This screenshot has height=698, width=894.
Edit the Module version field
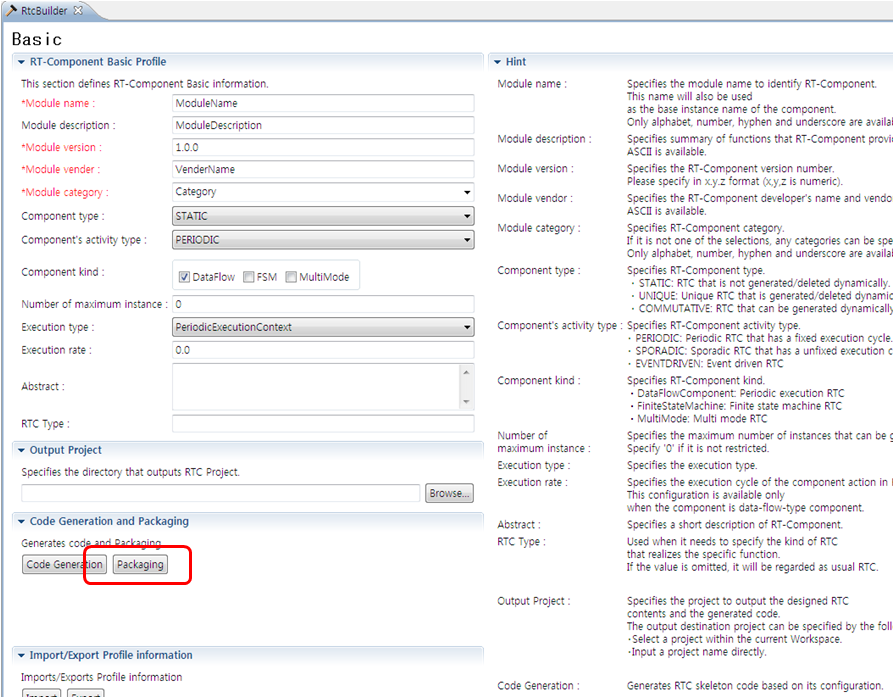click(x=323, y=147)
